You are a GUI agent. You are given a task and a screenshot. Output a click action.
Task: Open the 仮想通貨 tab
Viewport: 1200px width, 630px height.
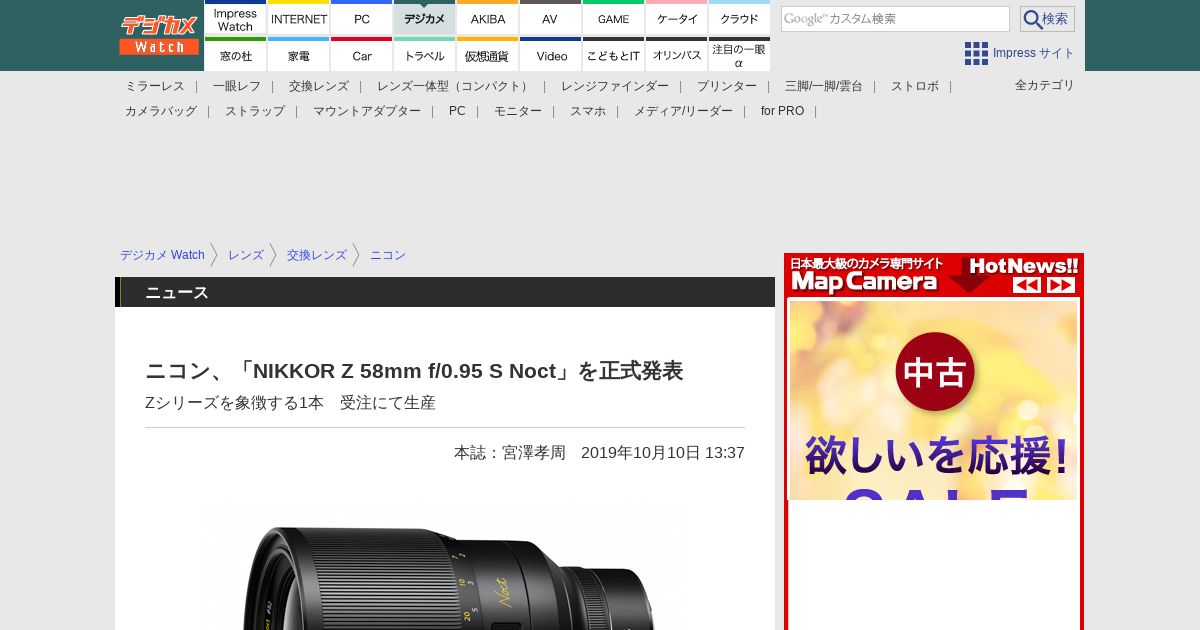[488, 55]
